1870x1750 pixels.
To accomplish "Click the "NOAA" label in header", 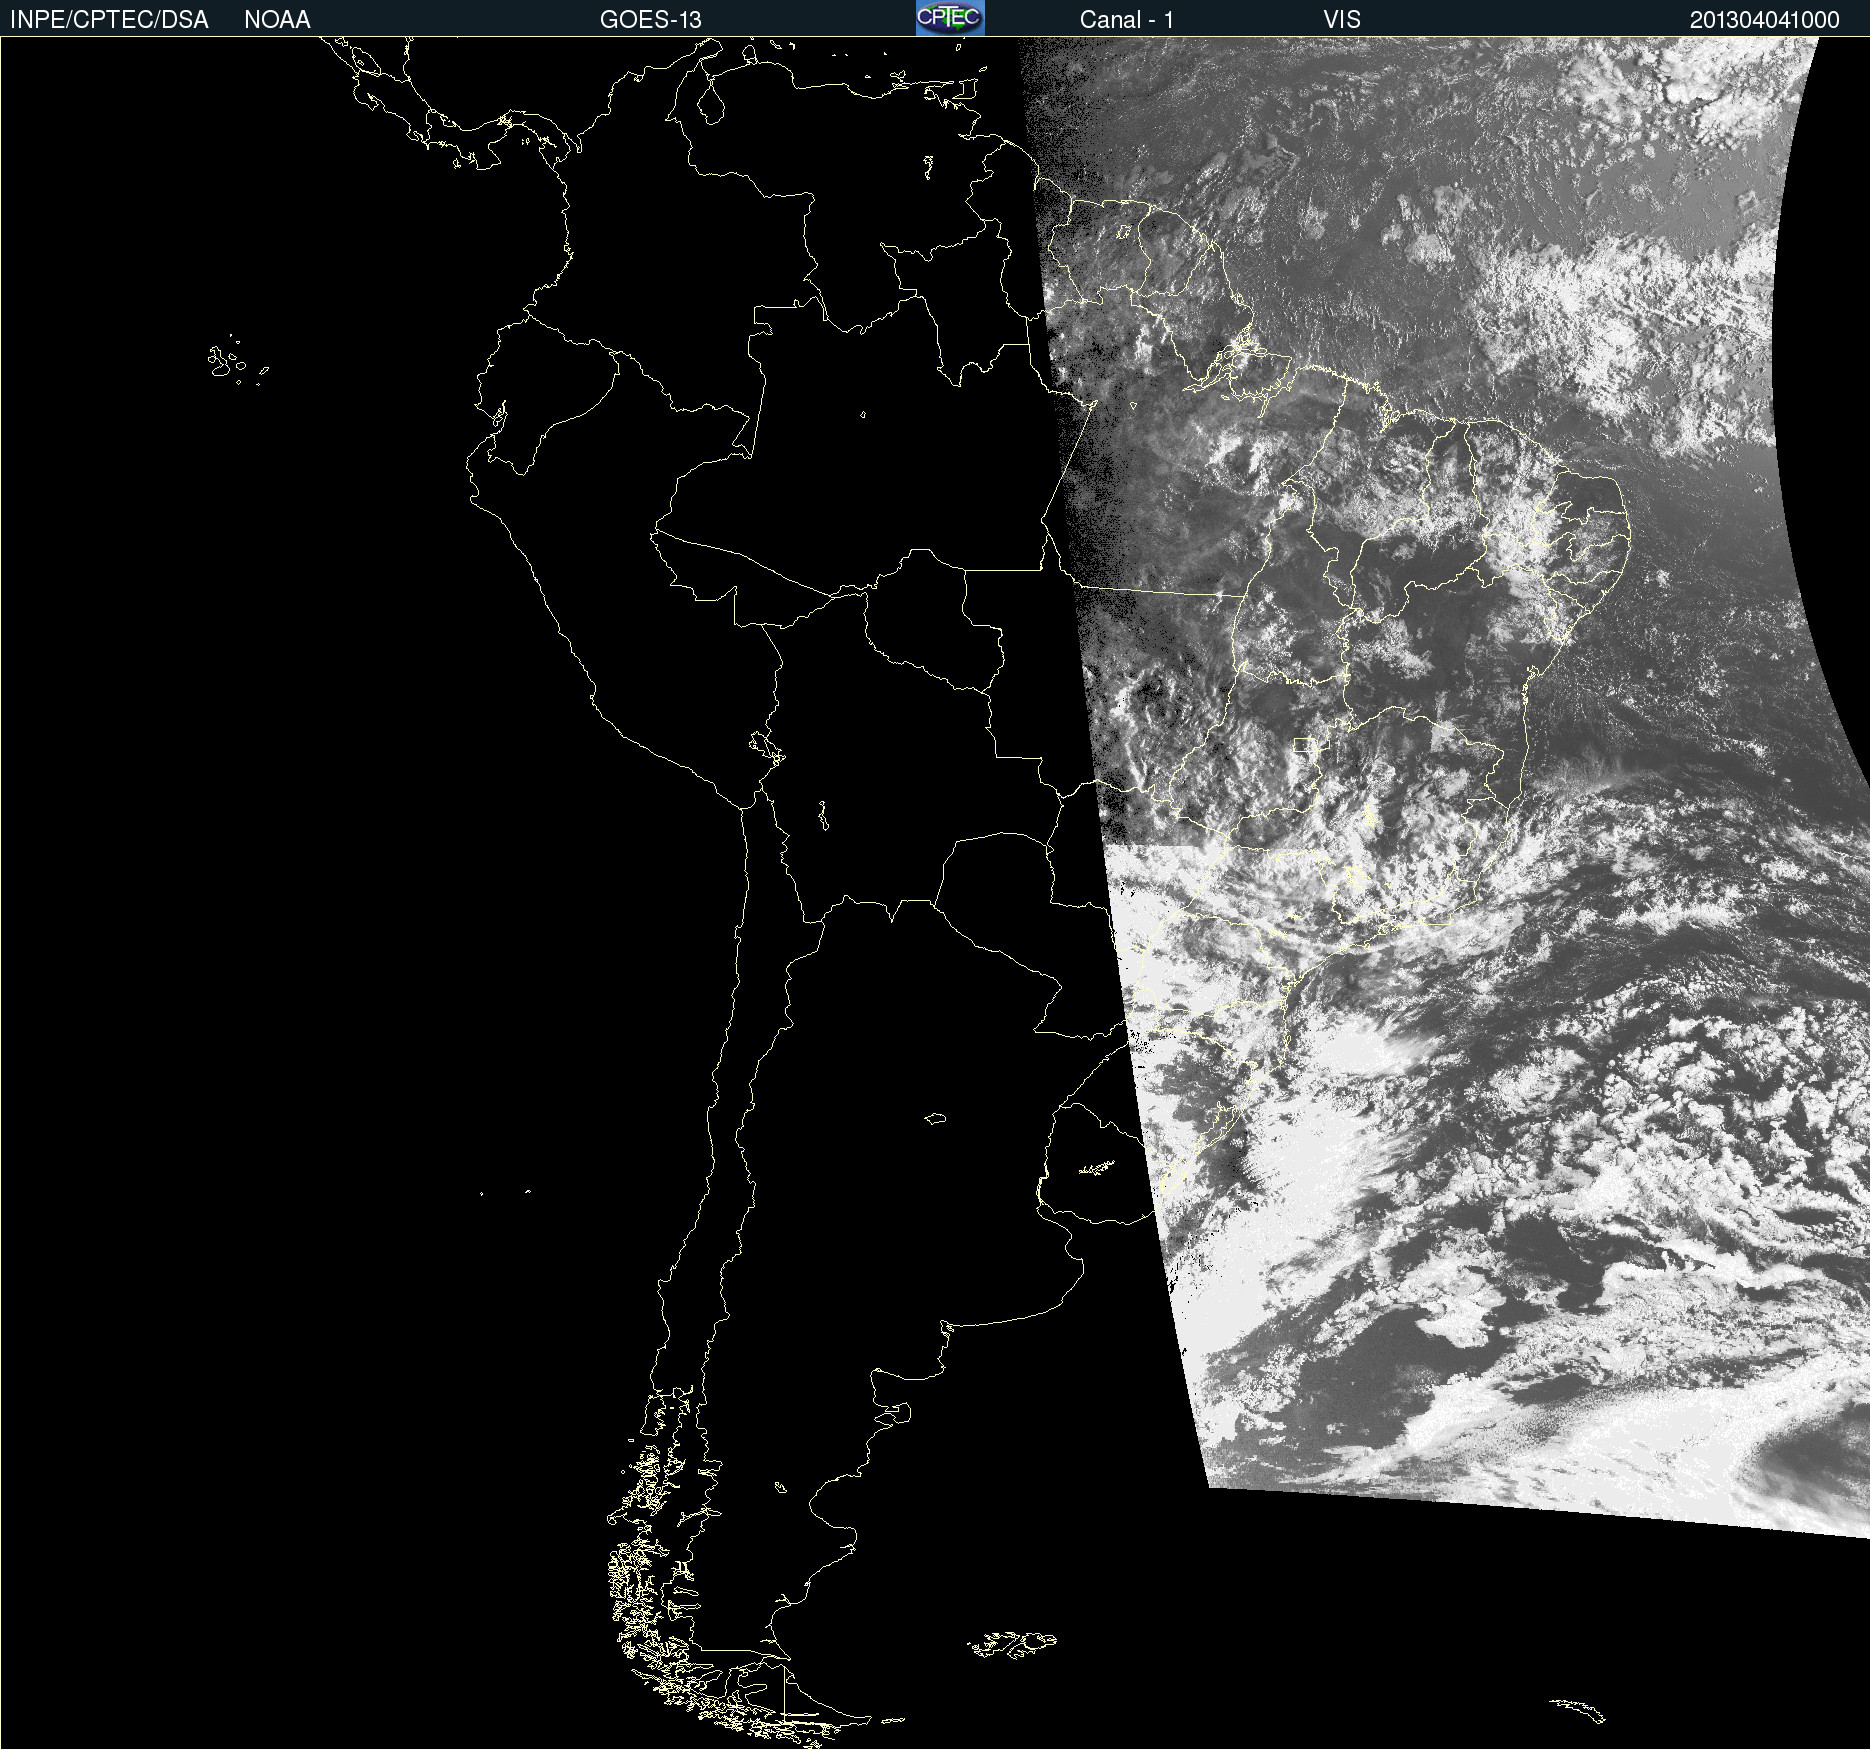I will point(277,20).
